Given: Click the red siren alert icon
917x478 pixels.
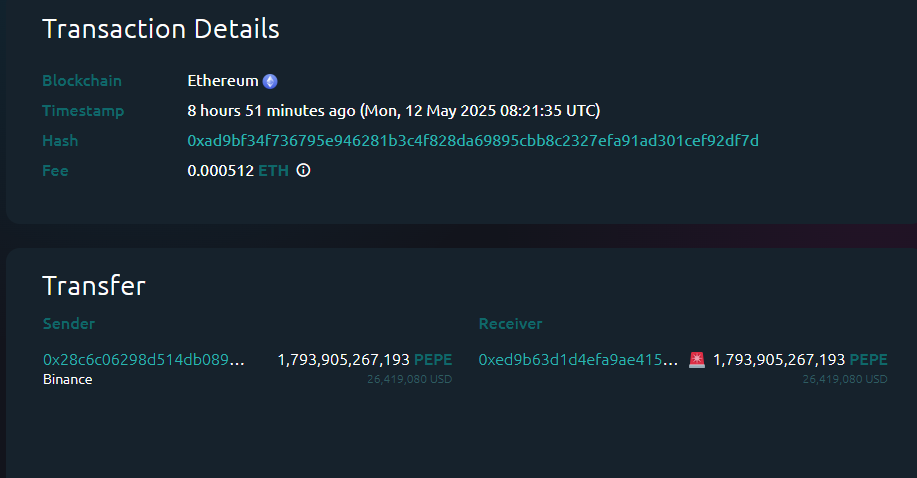Looking at the screenshot, I should coord(697,360).
